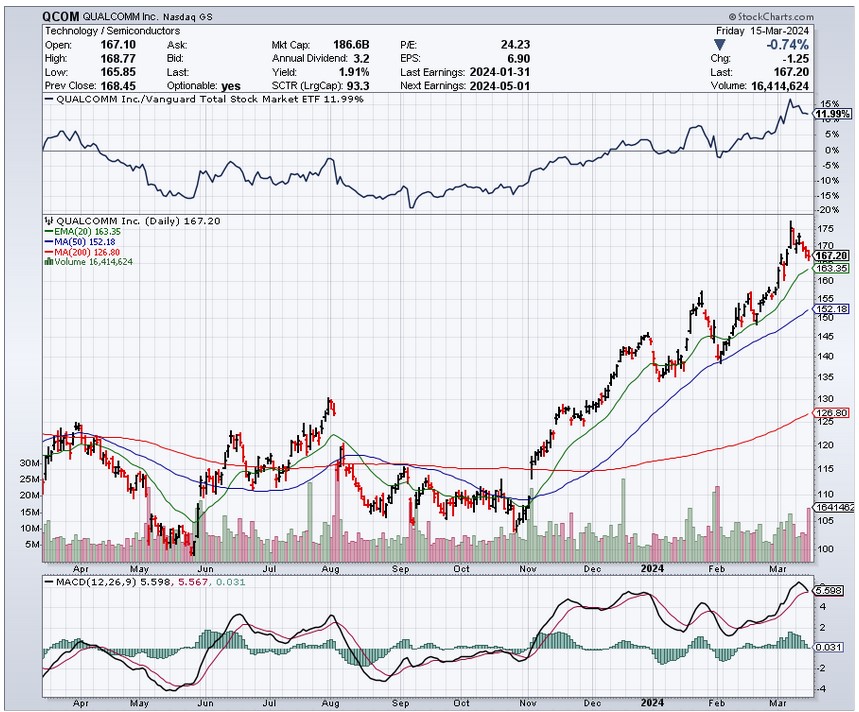Click the volume flag on right axis
The height and width of the screenshot is (712, 859).
coord(833,508)
